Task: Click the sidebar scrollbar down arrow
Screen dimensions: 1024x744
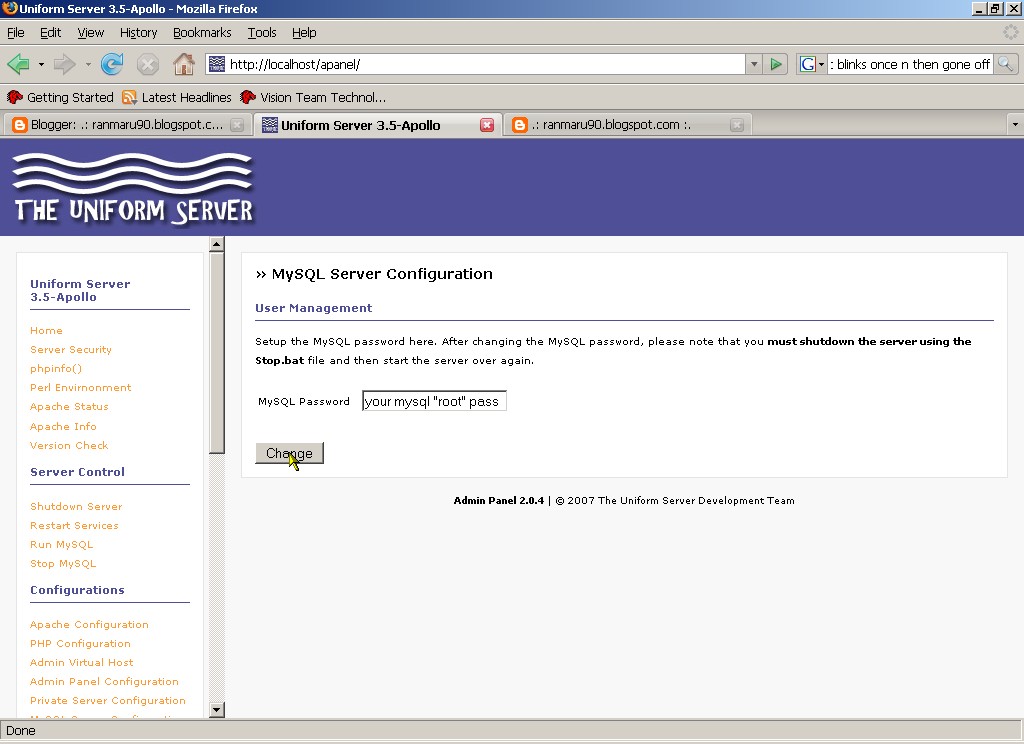Action: coord(217,709)
